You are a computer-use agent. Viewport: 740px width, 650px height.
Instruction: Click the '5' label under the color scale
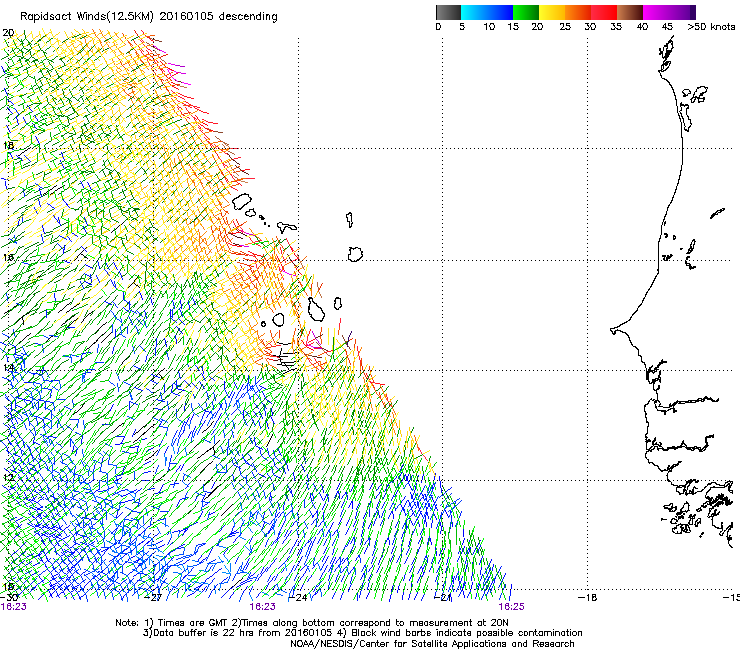point(462,27)
